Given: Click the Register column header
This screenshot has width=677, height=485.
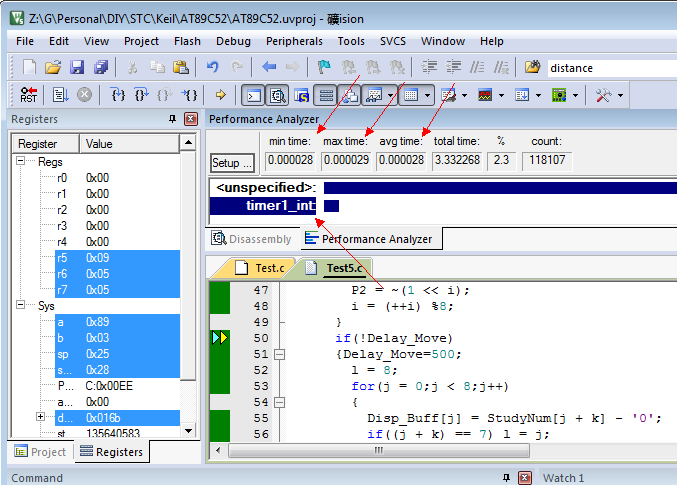Looking at the screenshot, I should 46,144.
